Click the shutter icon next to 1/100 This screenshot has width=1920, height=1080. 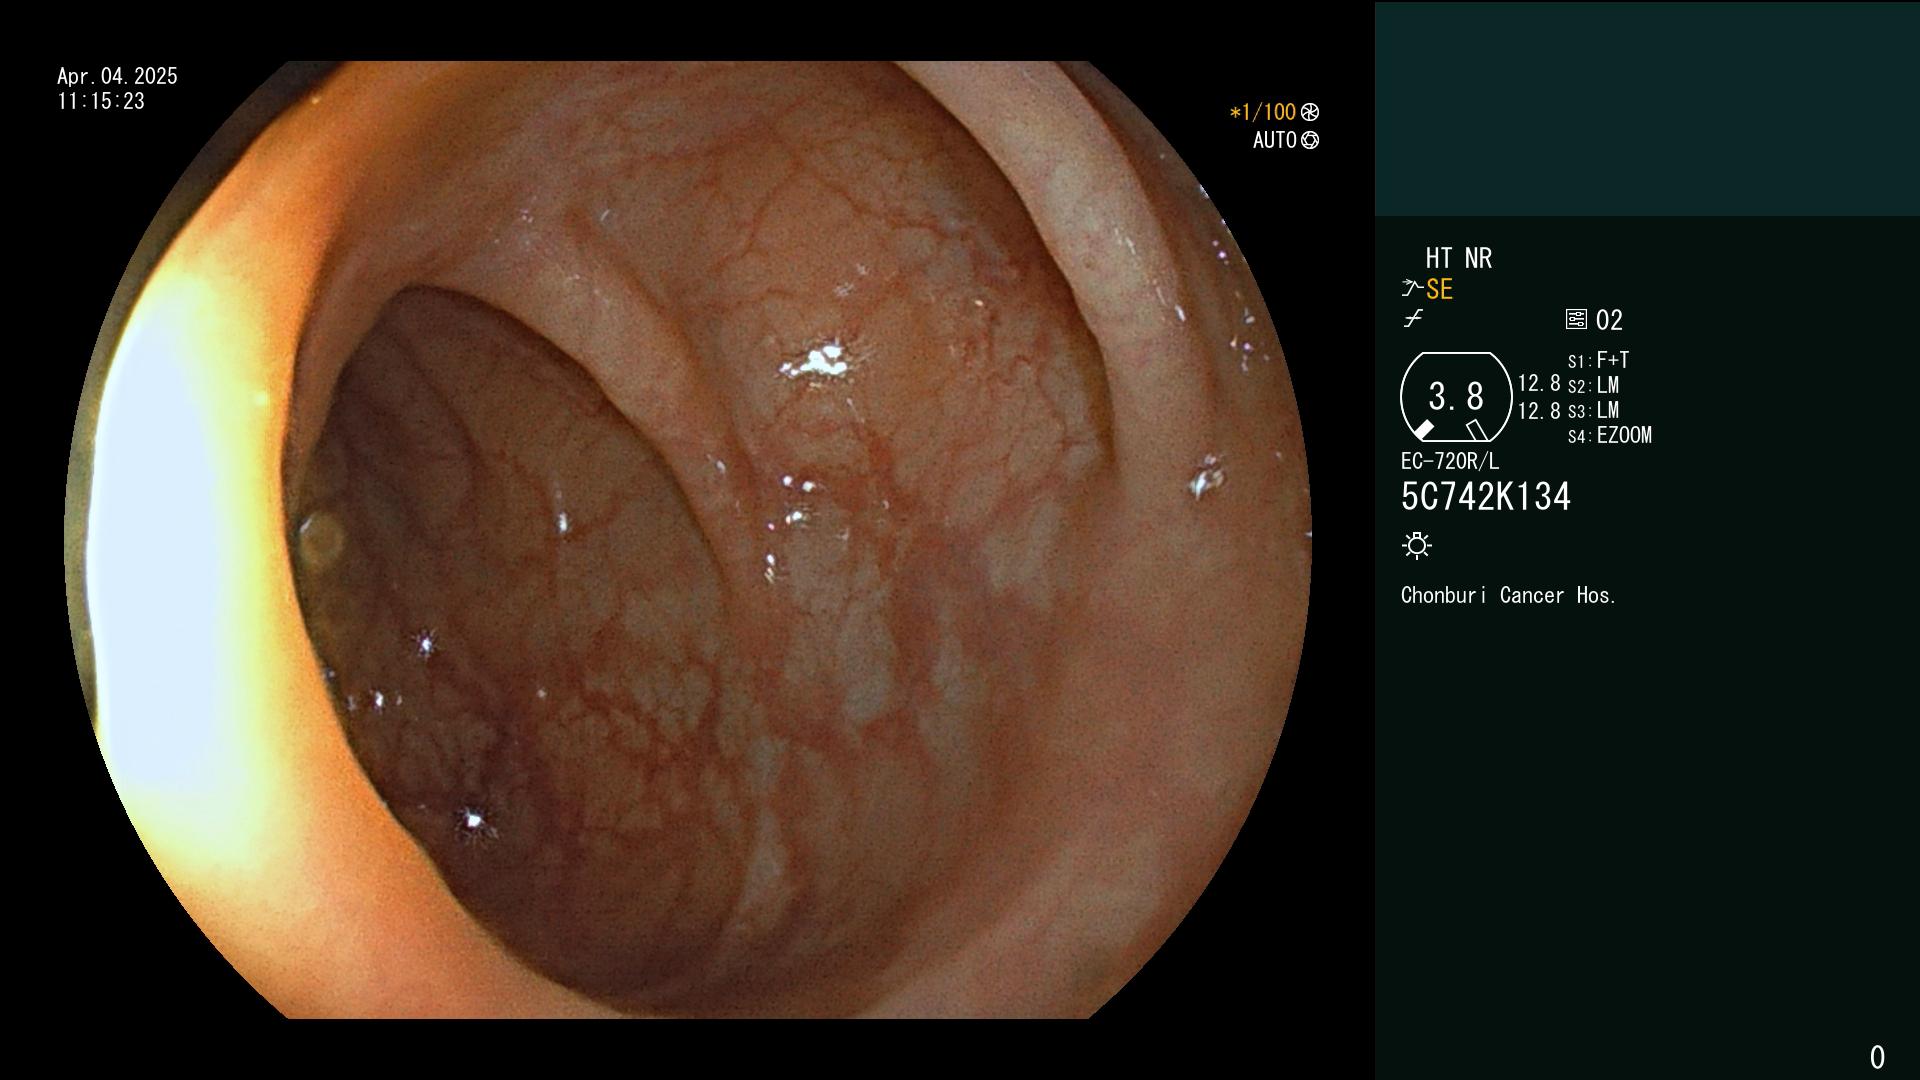(1310, 112)
